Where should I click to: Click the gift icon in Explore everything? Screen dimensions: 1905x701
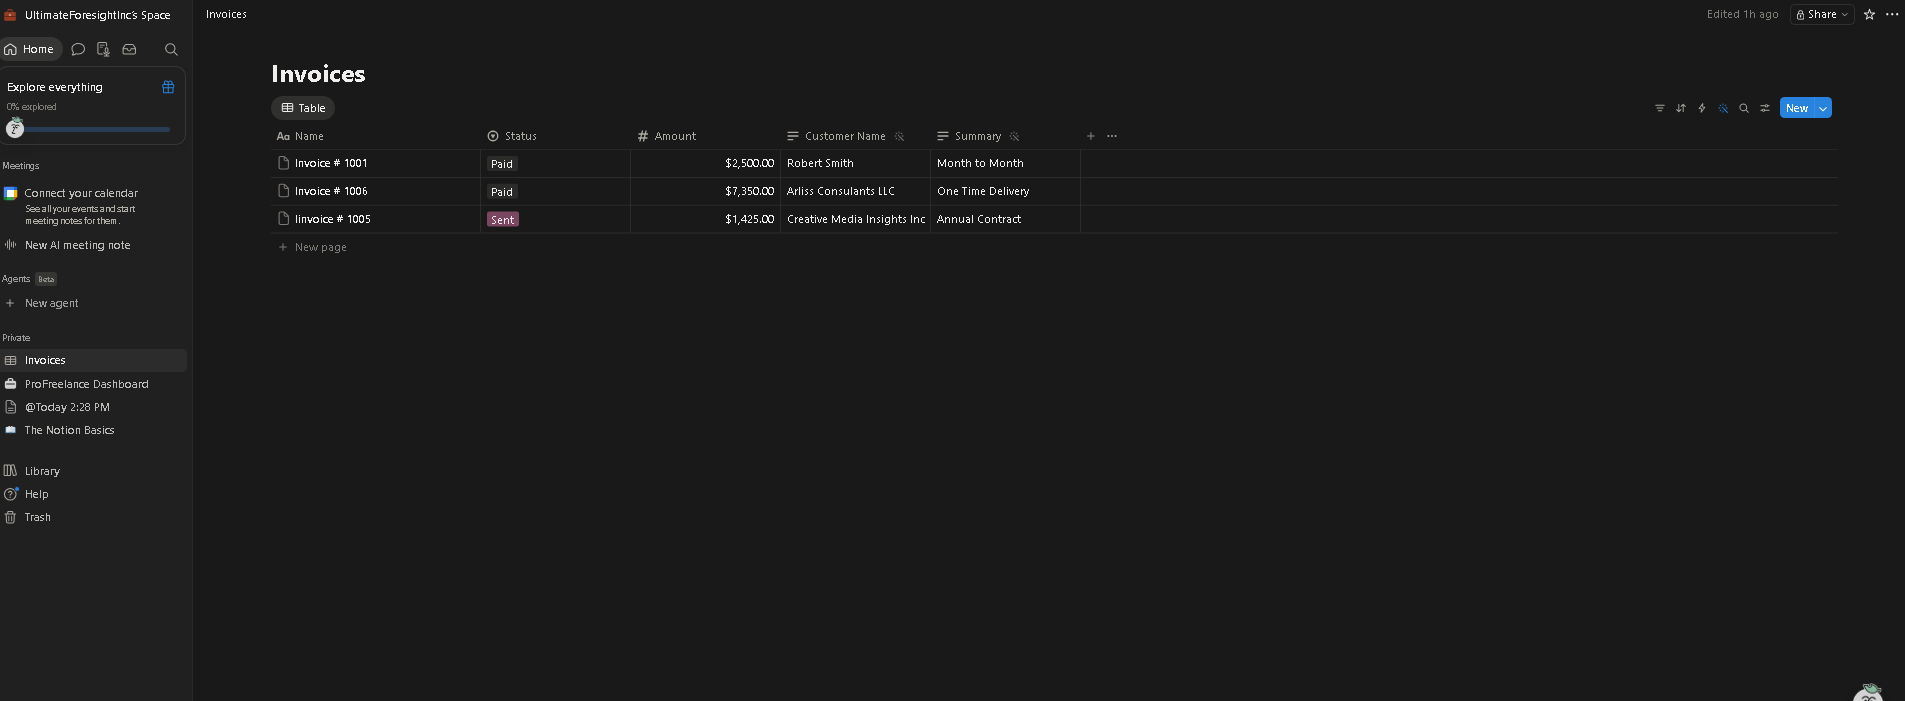168,87
